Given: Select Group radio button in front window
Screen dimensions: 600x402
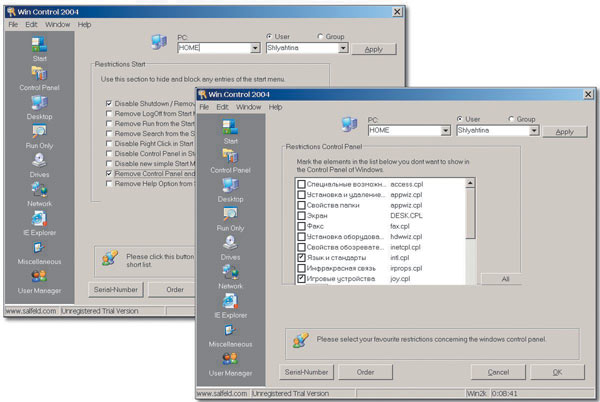Looking at the screenshot, I should pyautogui.click(x=511, y=119).
